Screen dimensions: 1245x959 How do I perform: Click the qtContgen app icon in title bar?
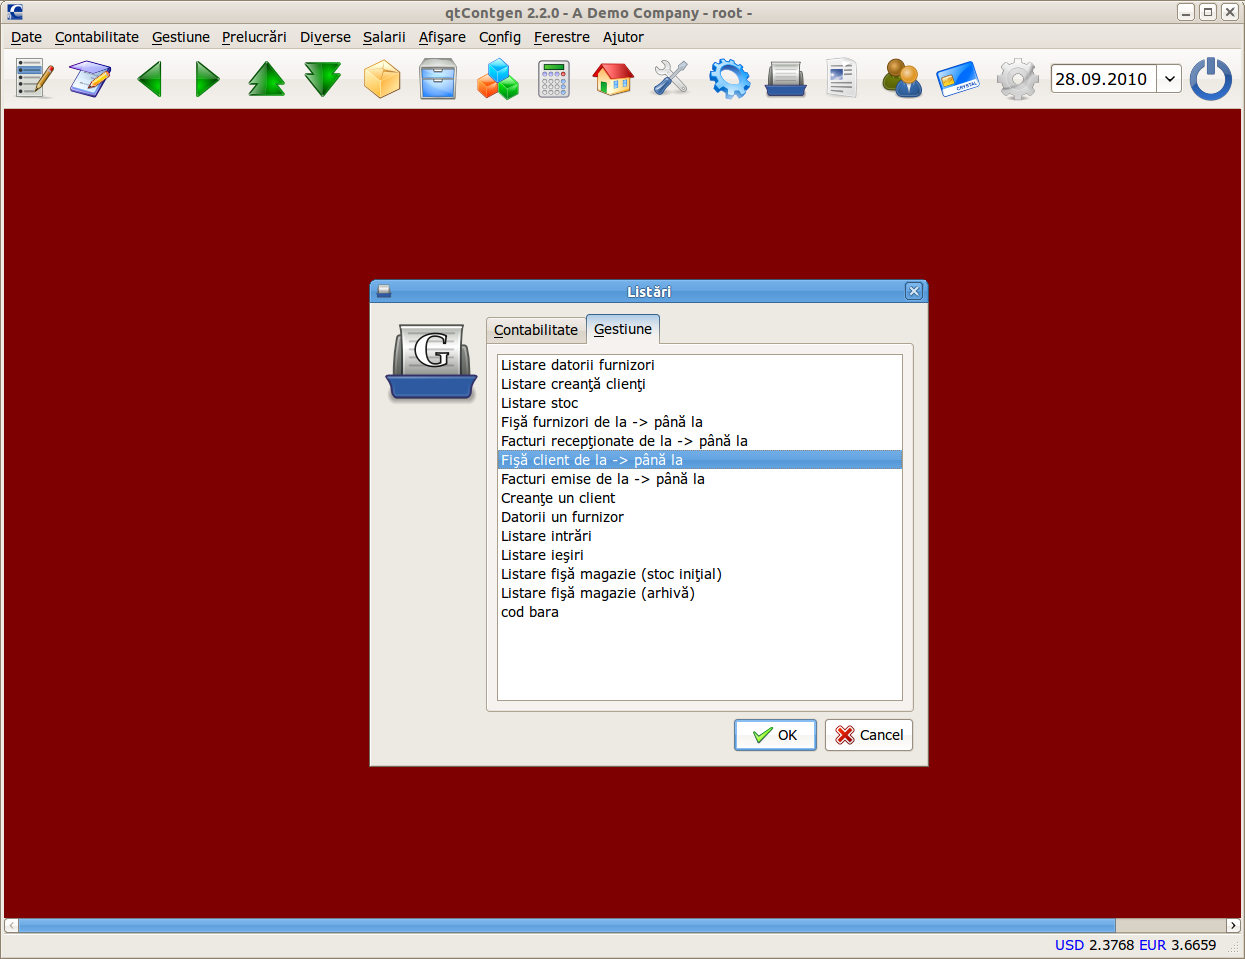(x=14, y=12)
